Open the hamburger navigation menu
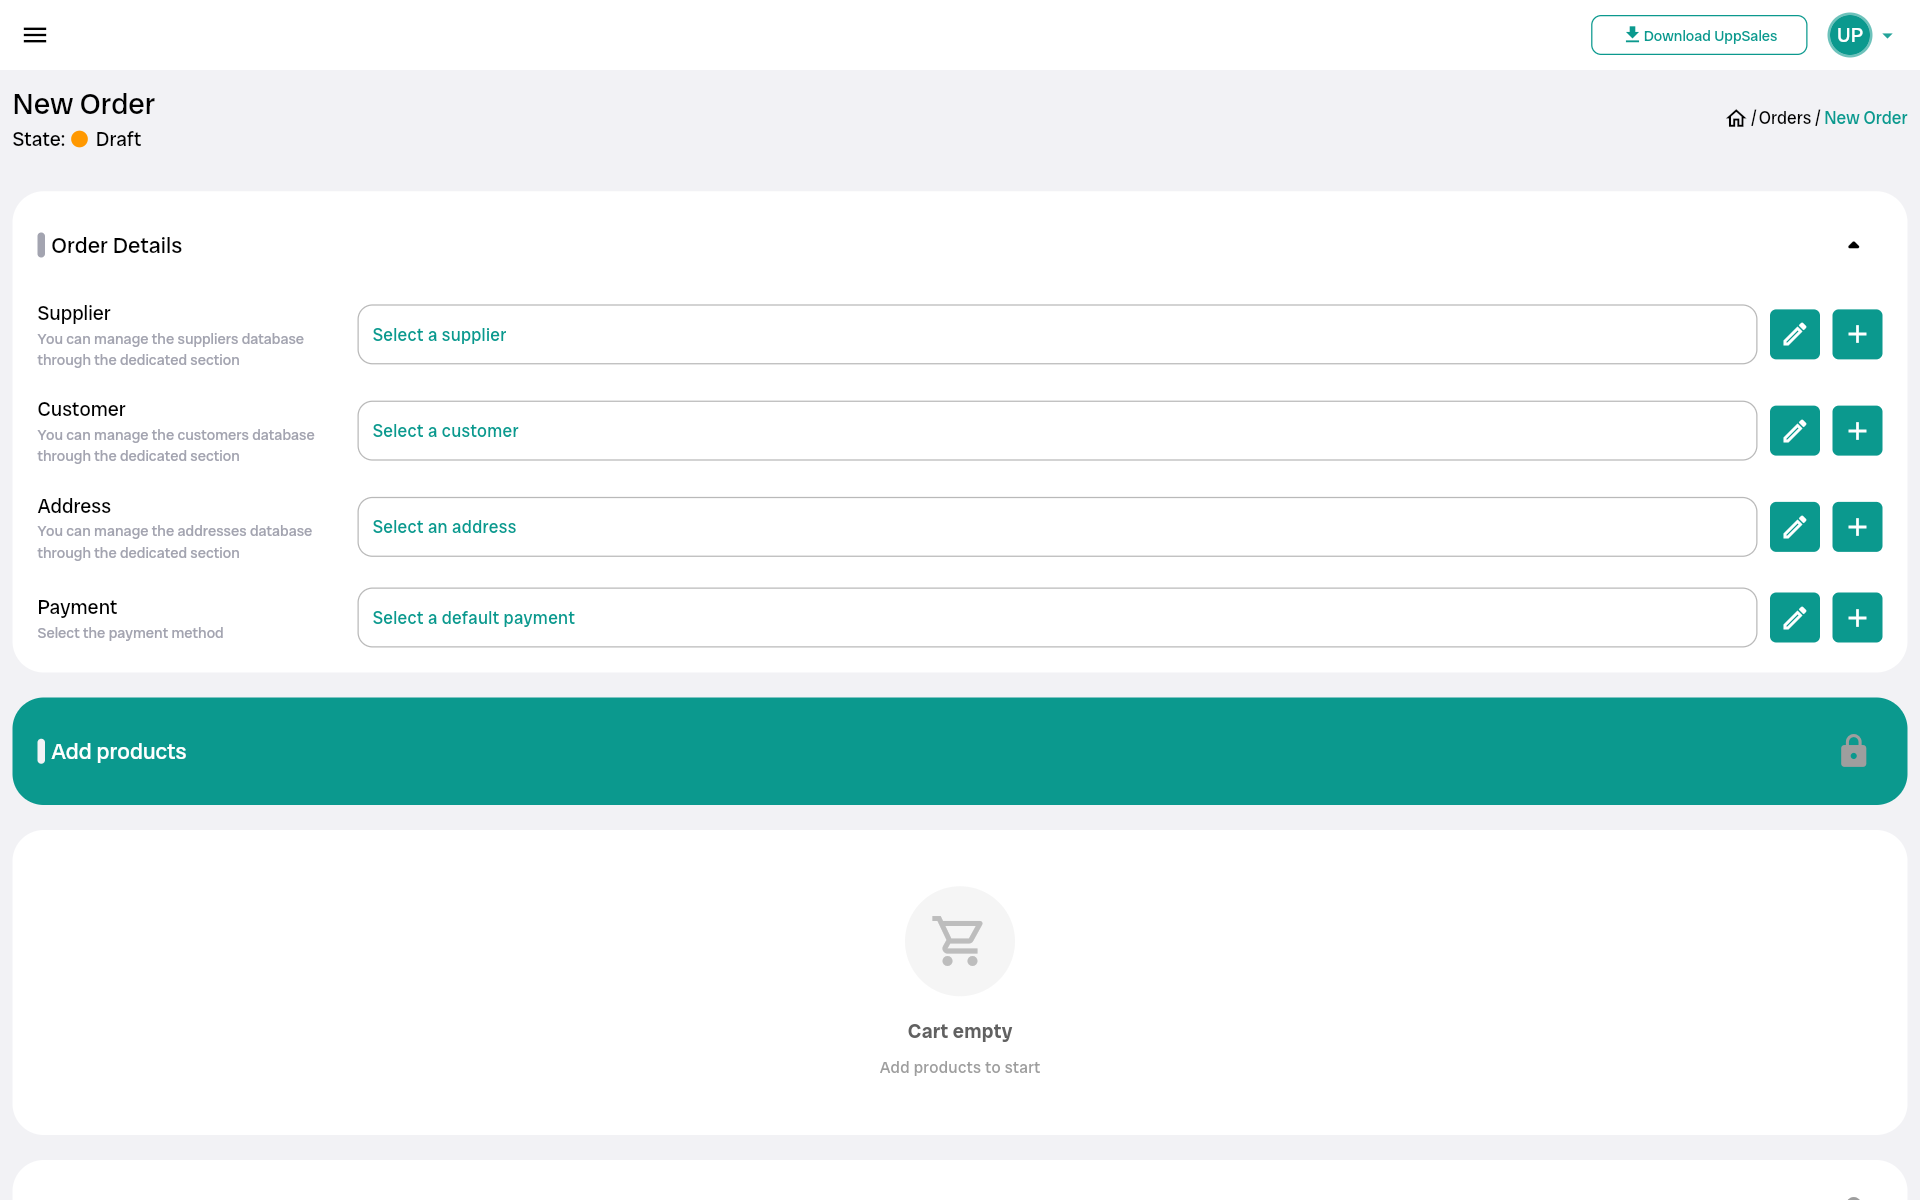The width and height of the screenshot is (1920, 1200). [x=35, y=35]
